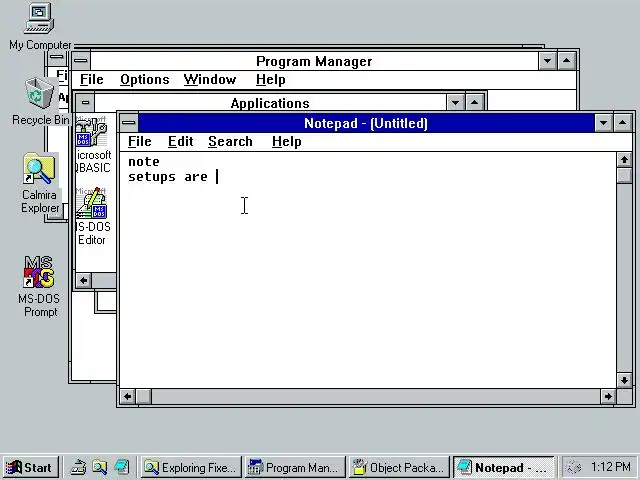640x480 pixels.
Task: Click the word "note" in Notepad
Action: point(144,162)
